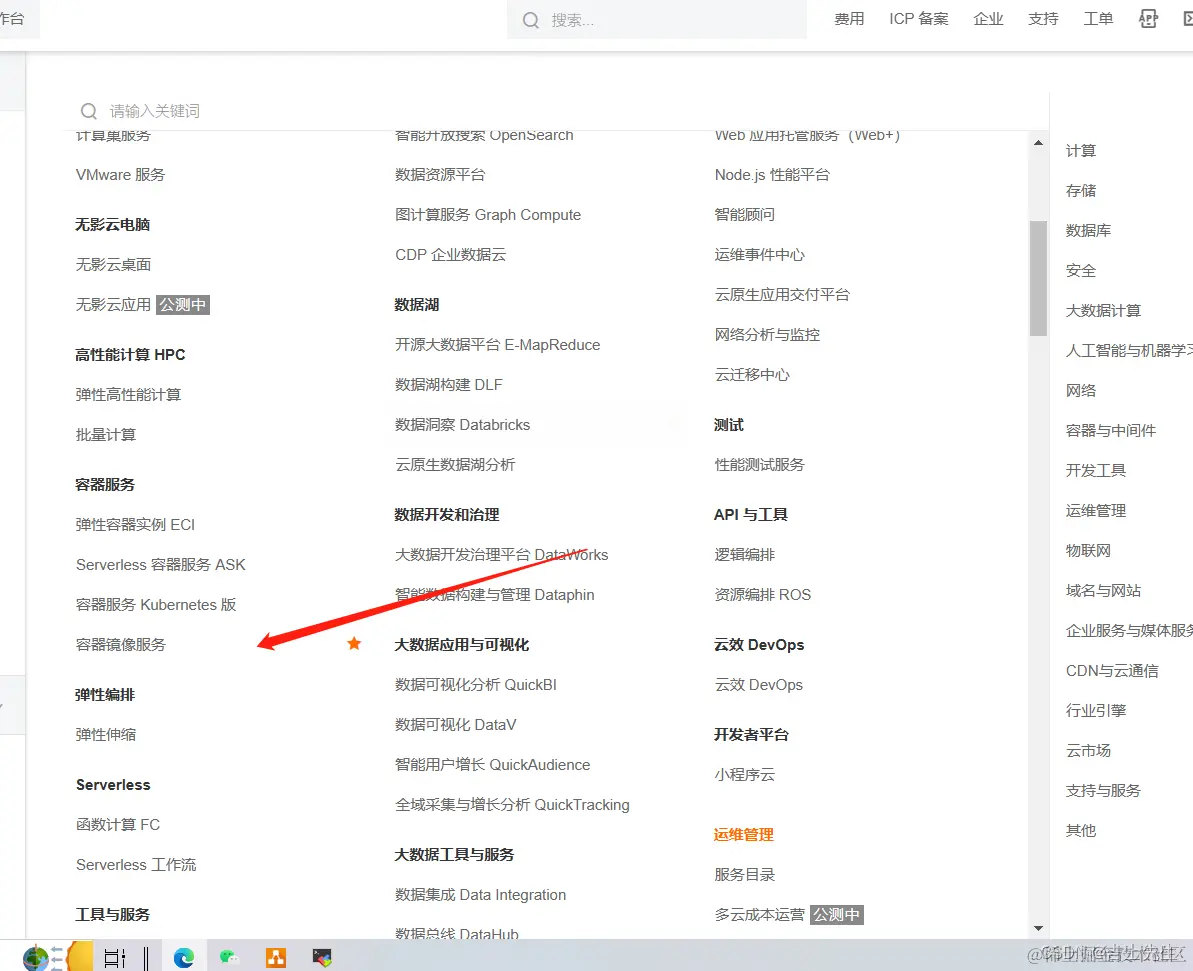Open 容器服务 Kubernetes 版
The width and height of the screenshot is (1193, 971).
(x=156, y=604)
